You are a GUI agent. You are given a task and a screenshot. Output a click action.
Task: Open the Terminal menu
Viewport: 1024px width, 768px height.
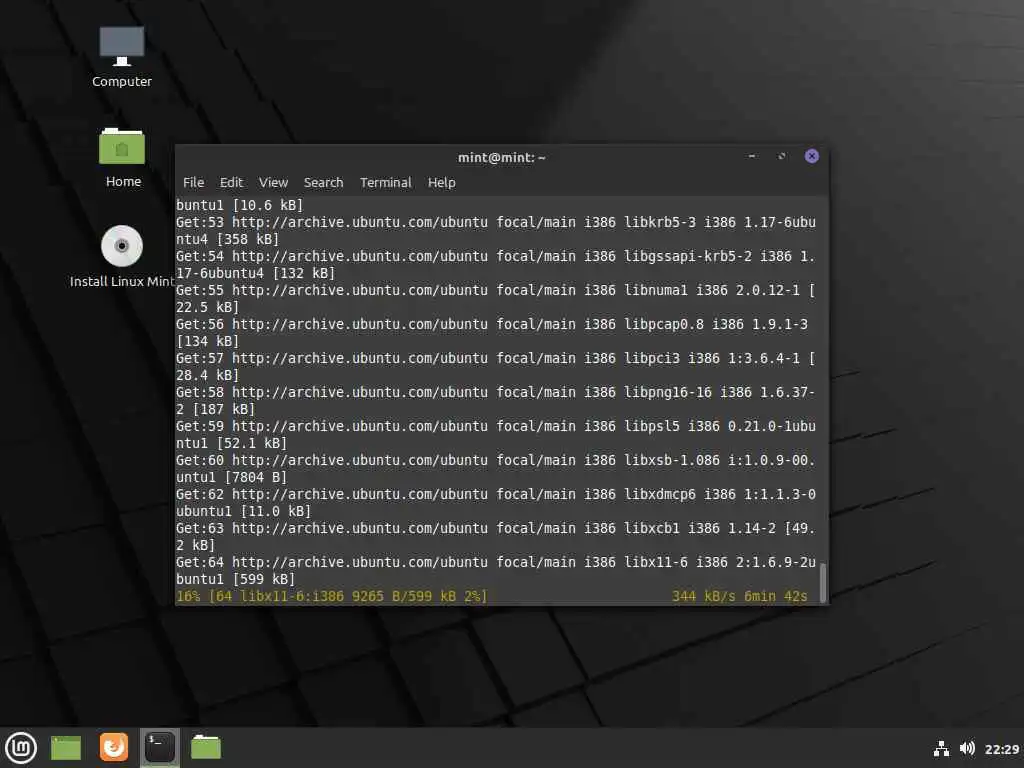385,183
